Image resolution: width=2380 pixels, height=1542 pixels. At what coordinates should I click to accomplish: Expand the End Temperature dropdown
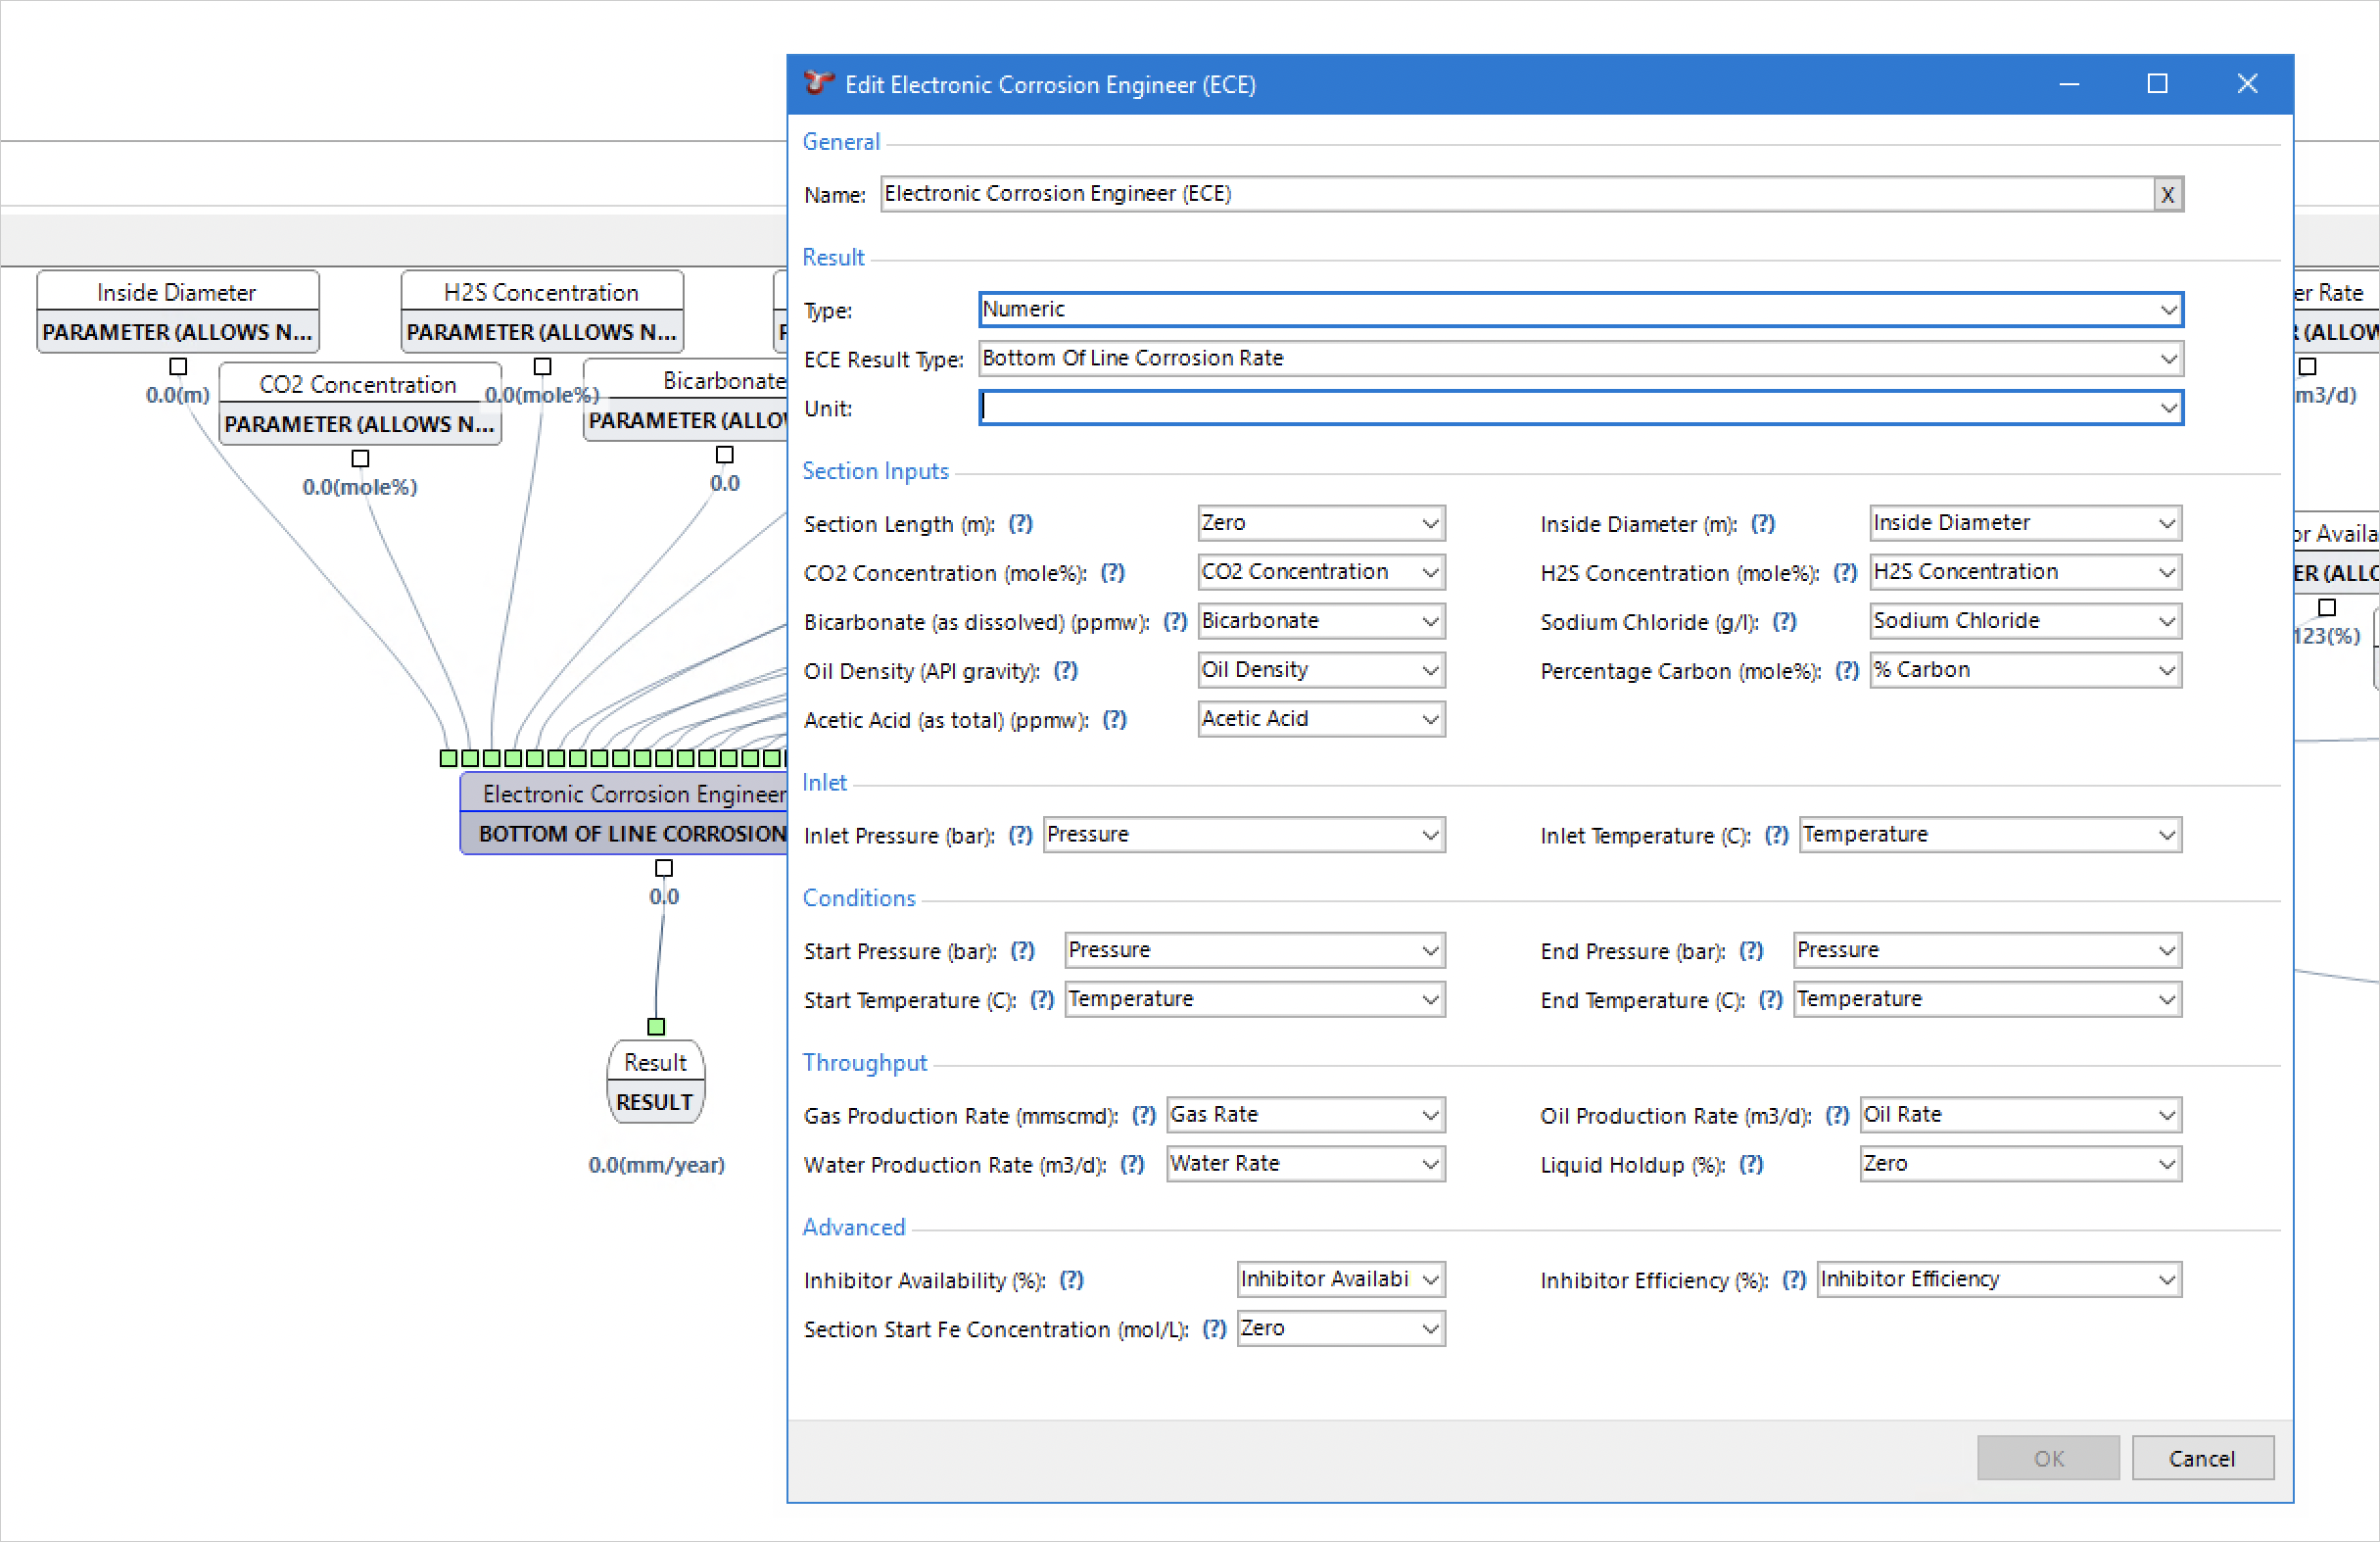click(2166, 999)
